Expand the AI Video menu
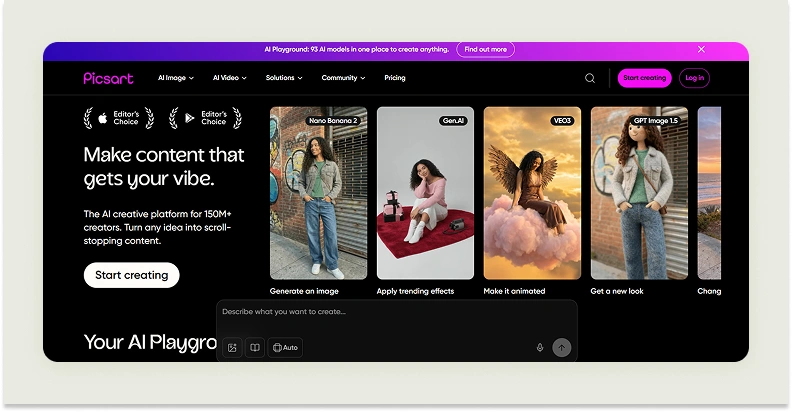792x412 pixels. [230, 78]
